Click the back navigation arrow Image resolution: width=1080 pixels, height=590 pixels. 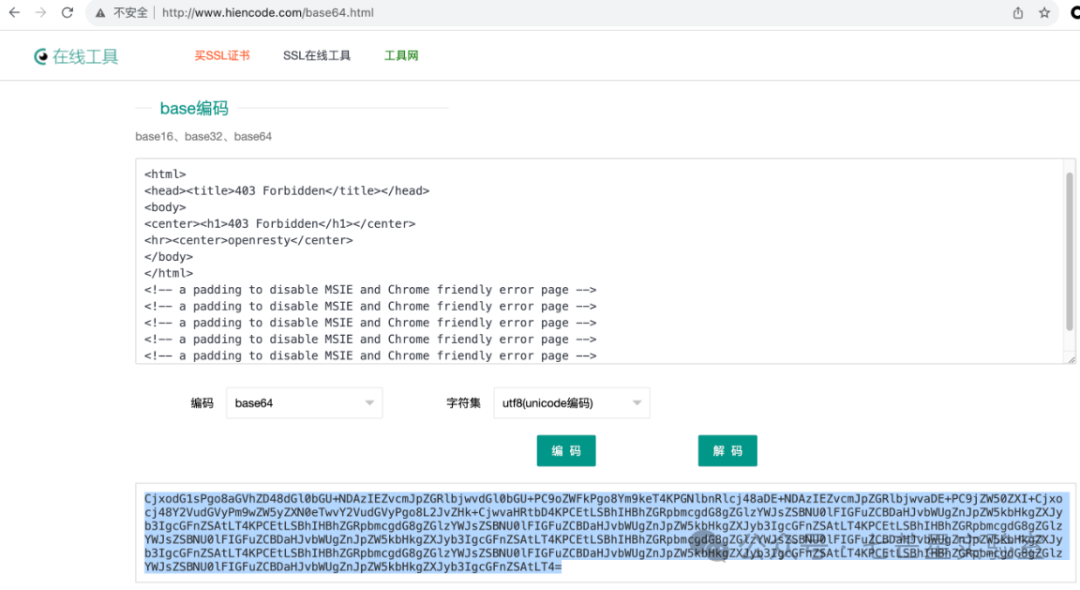[14, 14]
